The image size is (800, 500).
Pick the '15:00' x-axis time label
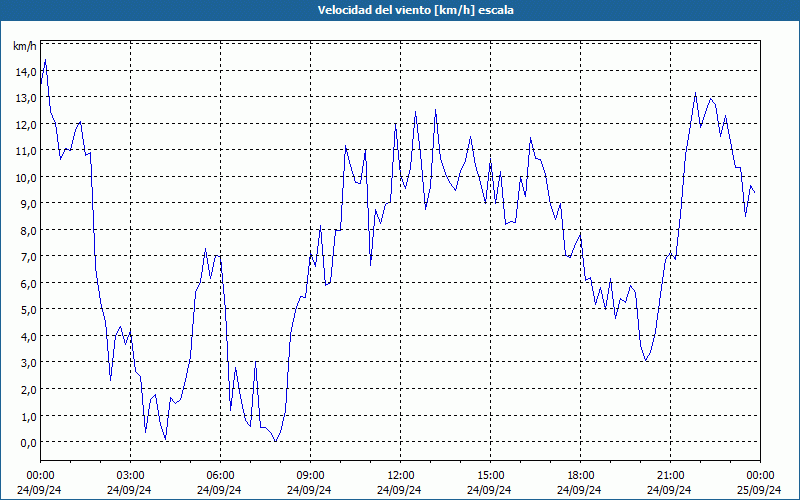490,476
